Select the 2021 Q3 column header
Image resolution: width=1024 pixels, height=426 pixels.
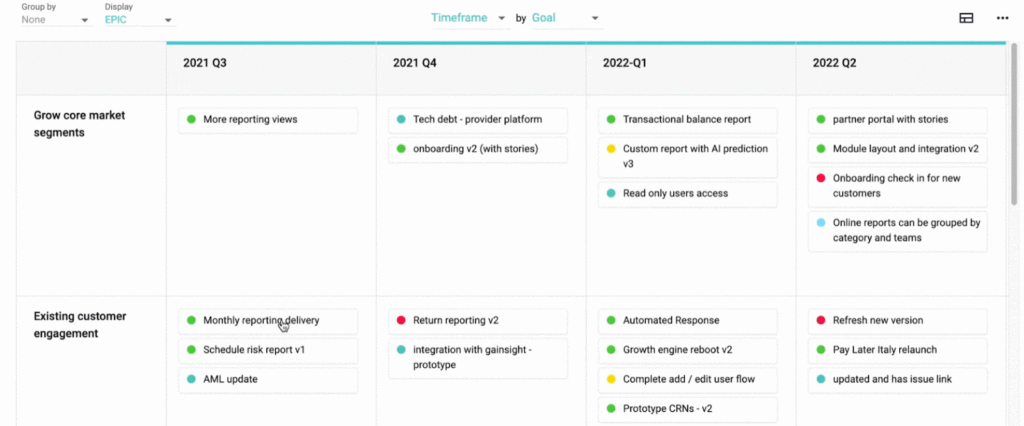(204, 63)
